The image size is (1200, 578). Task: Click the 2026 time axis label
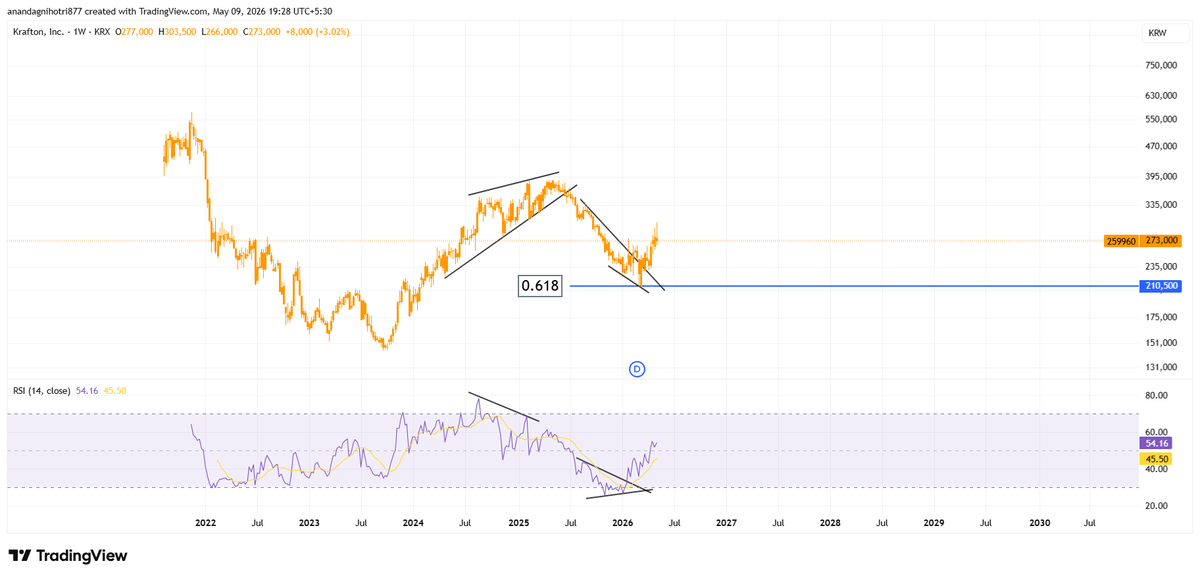622,523
